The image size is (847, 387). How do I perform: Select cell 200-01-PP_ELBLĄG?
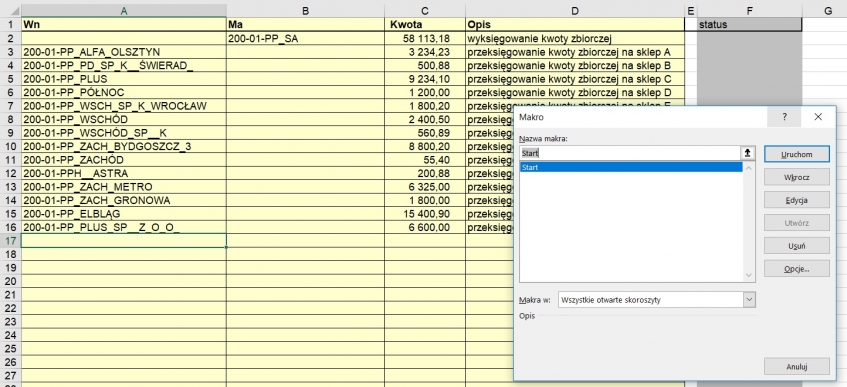pos(124,214)
